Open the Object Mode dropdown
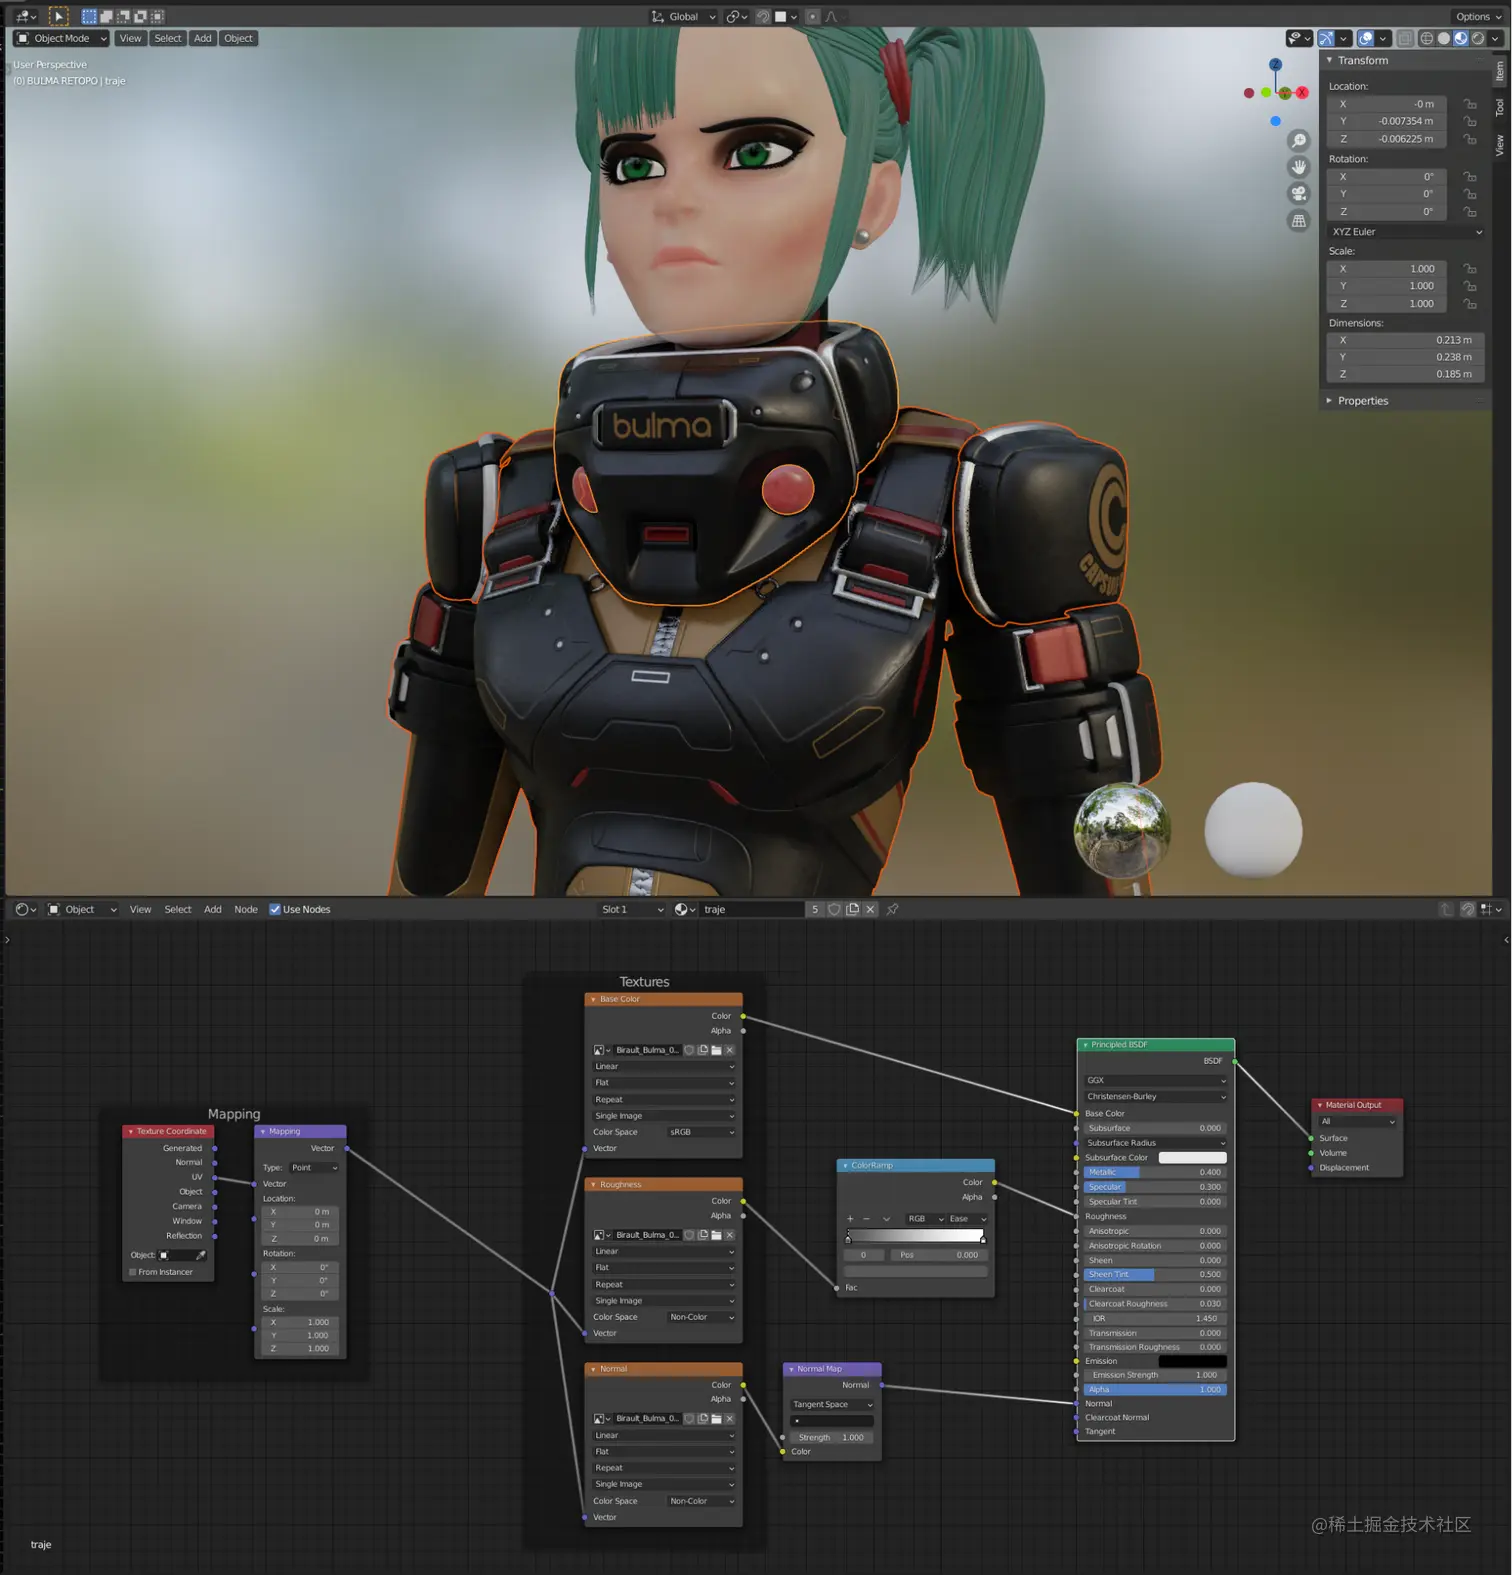1512x1575 pixels. click(x=61, y=38)
